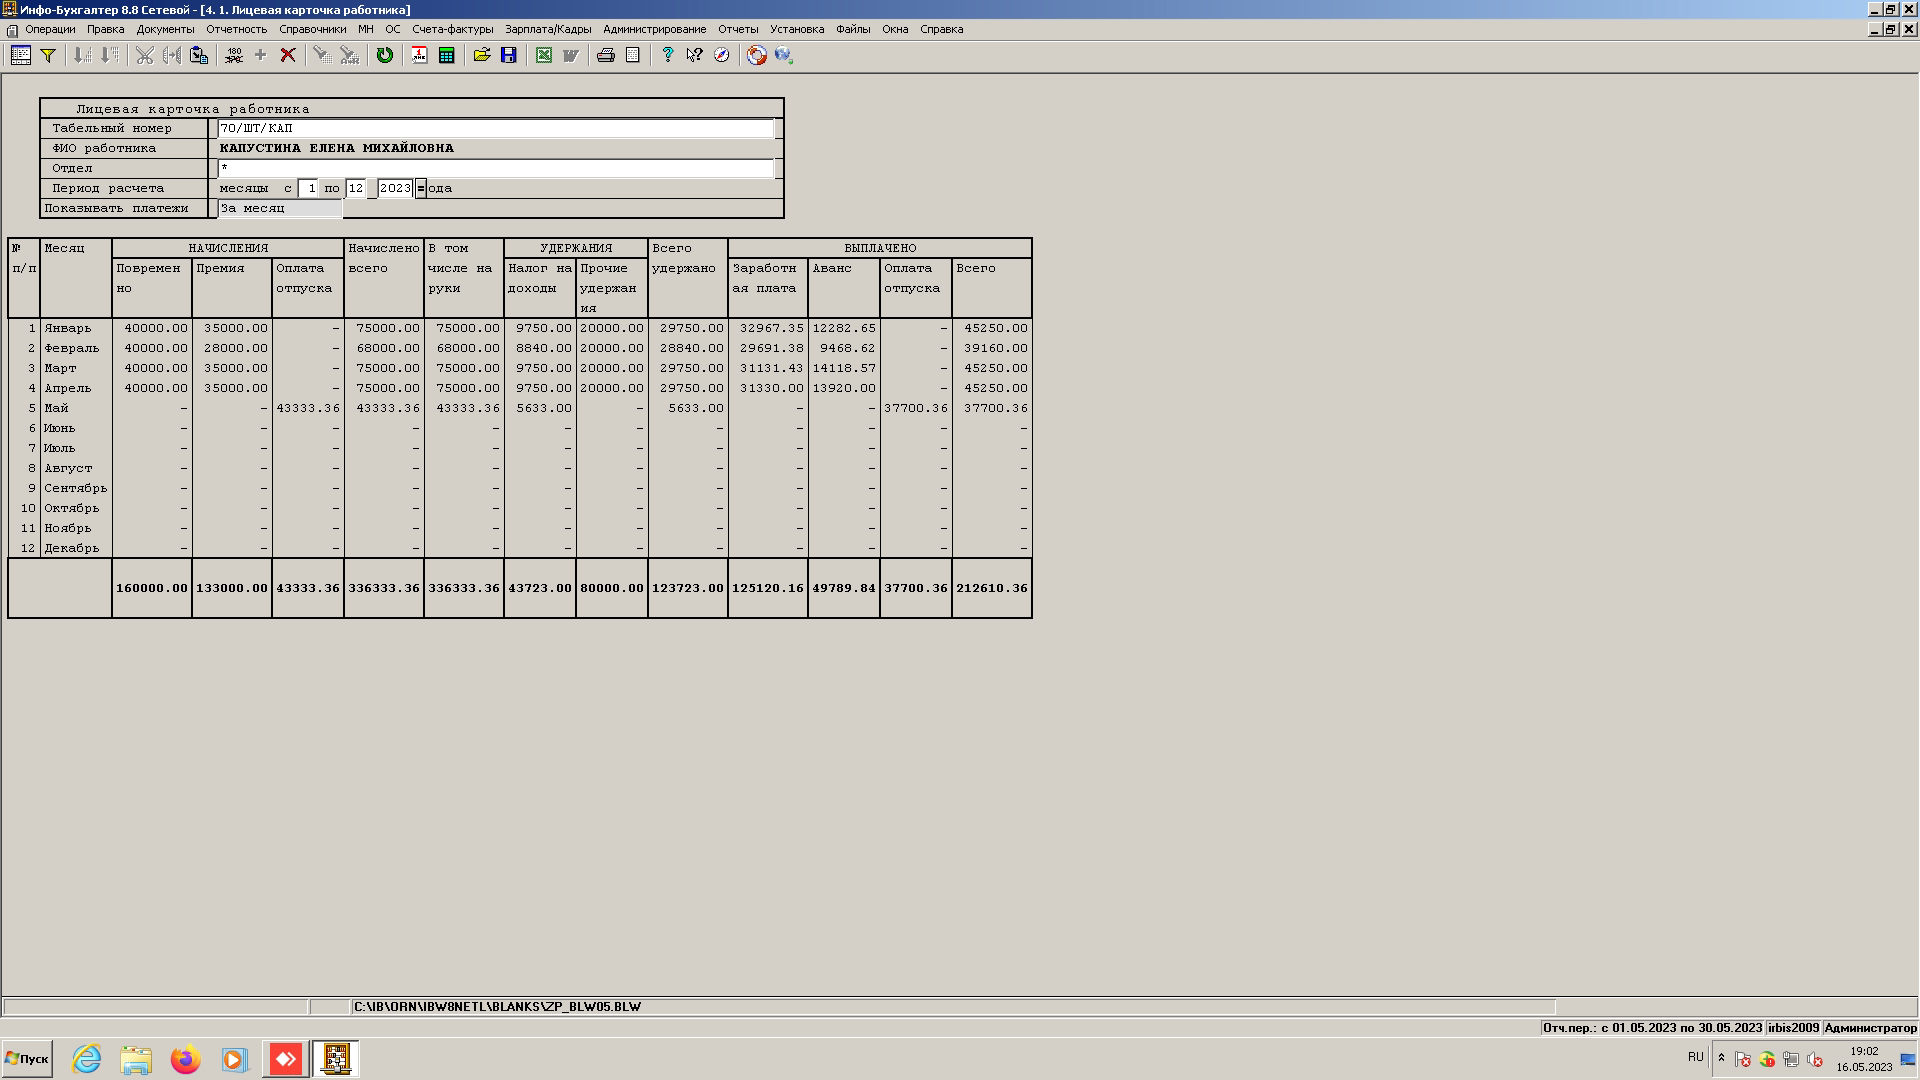
Task: Open the Зарплата/Кадры menu
Action: [x=548, y=29]
